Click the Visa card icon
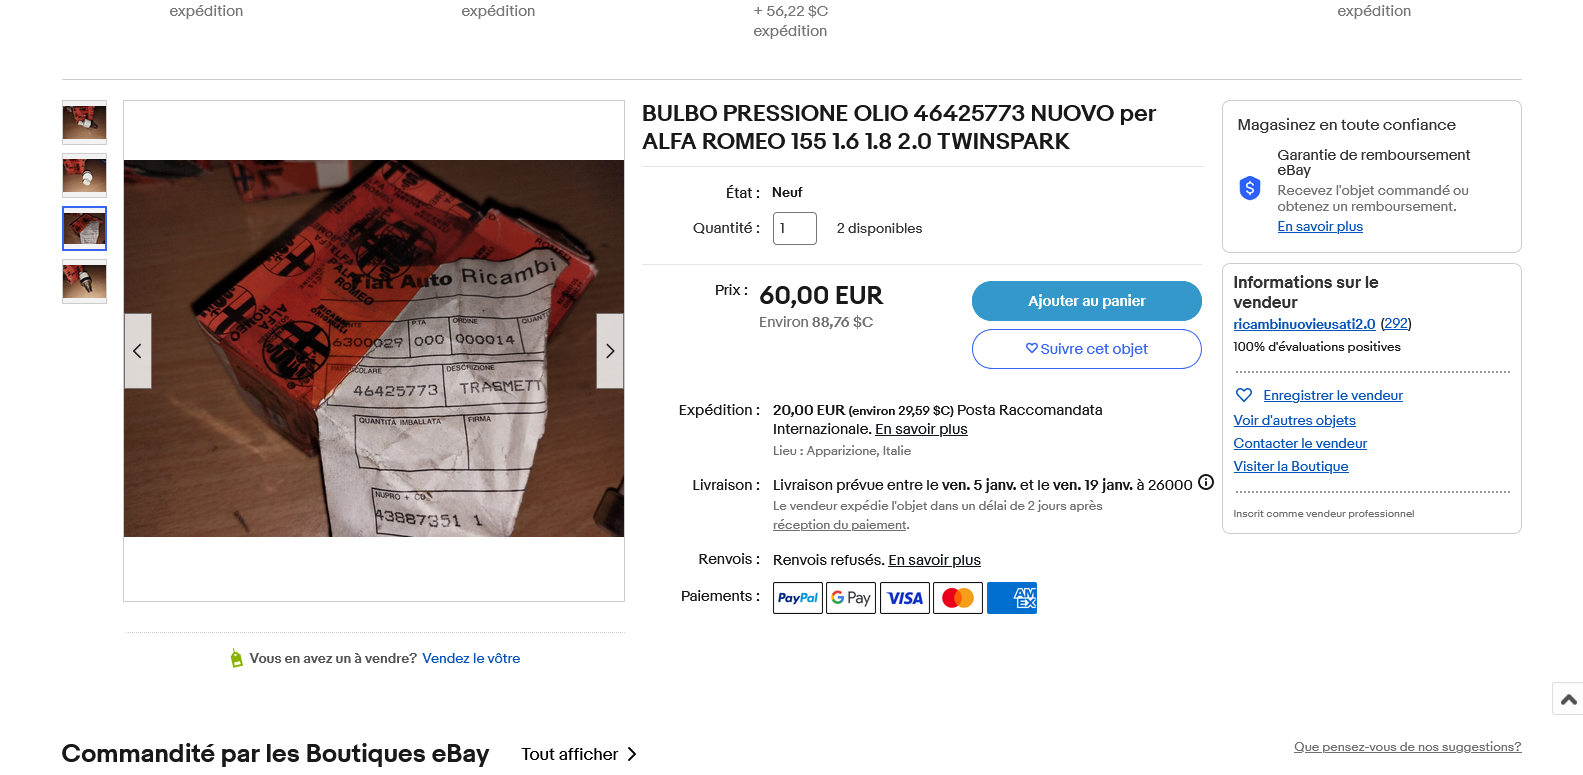 [x=905, y=598]
